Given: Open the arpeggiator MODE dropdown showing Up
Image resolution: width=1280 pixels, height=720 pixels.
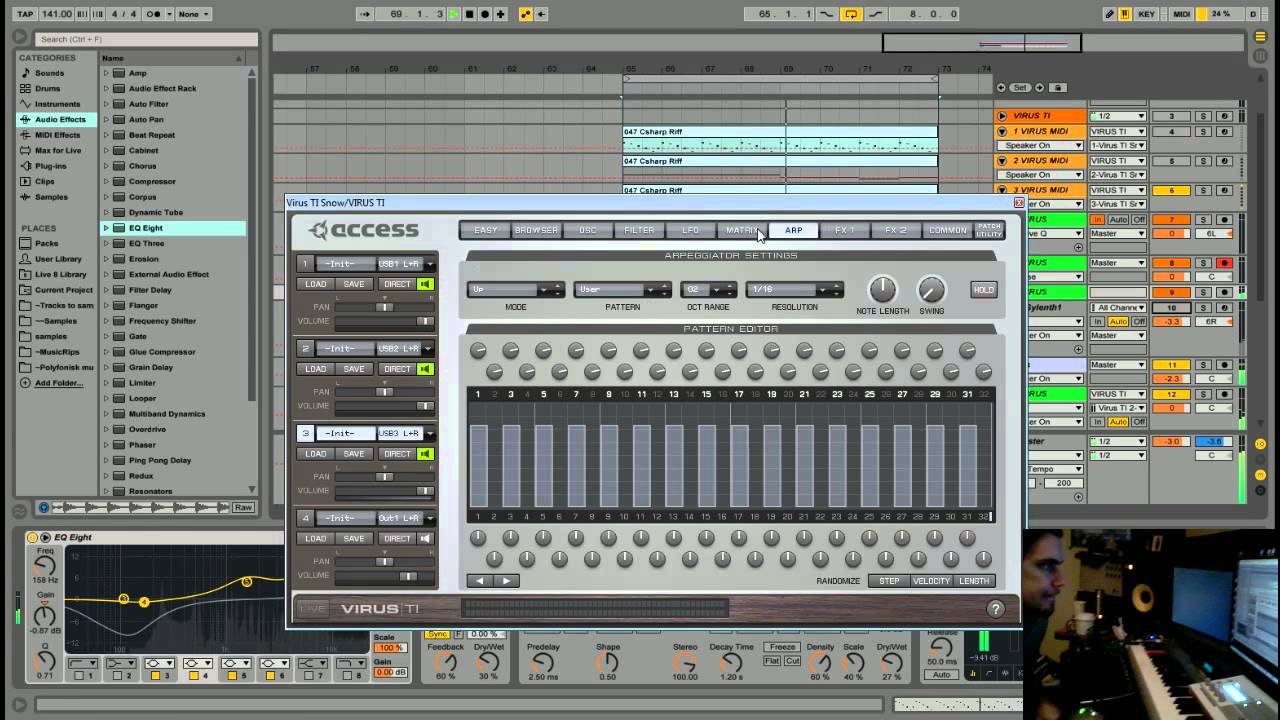Looking at the screenshot, I should 515,290.
